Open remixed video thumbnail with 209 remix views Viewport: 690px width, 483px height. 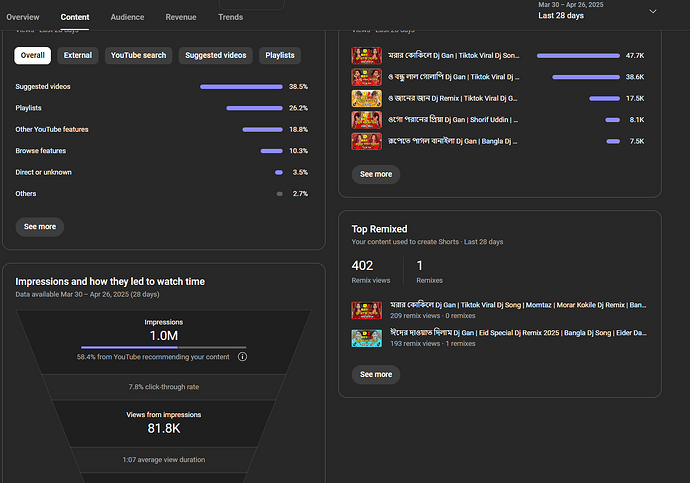coord(367,311)
